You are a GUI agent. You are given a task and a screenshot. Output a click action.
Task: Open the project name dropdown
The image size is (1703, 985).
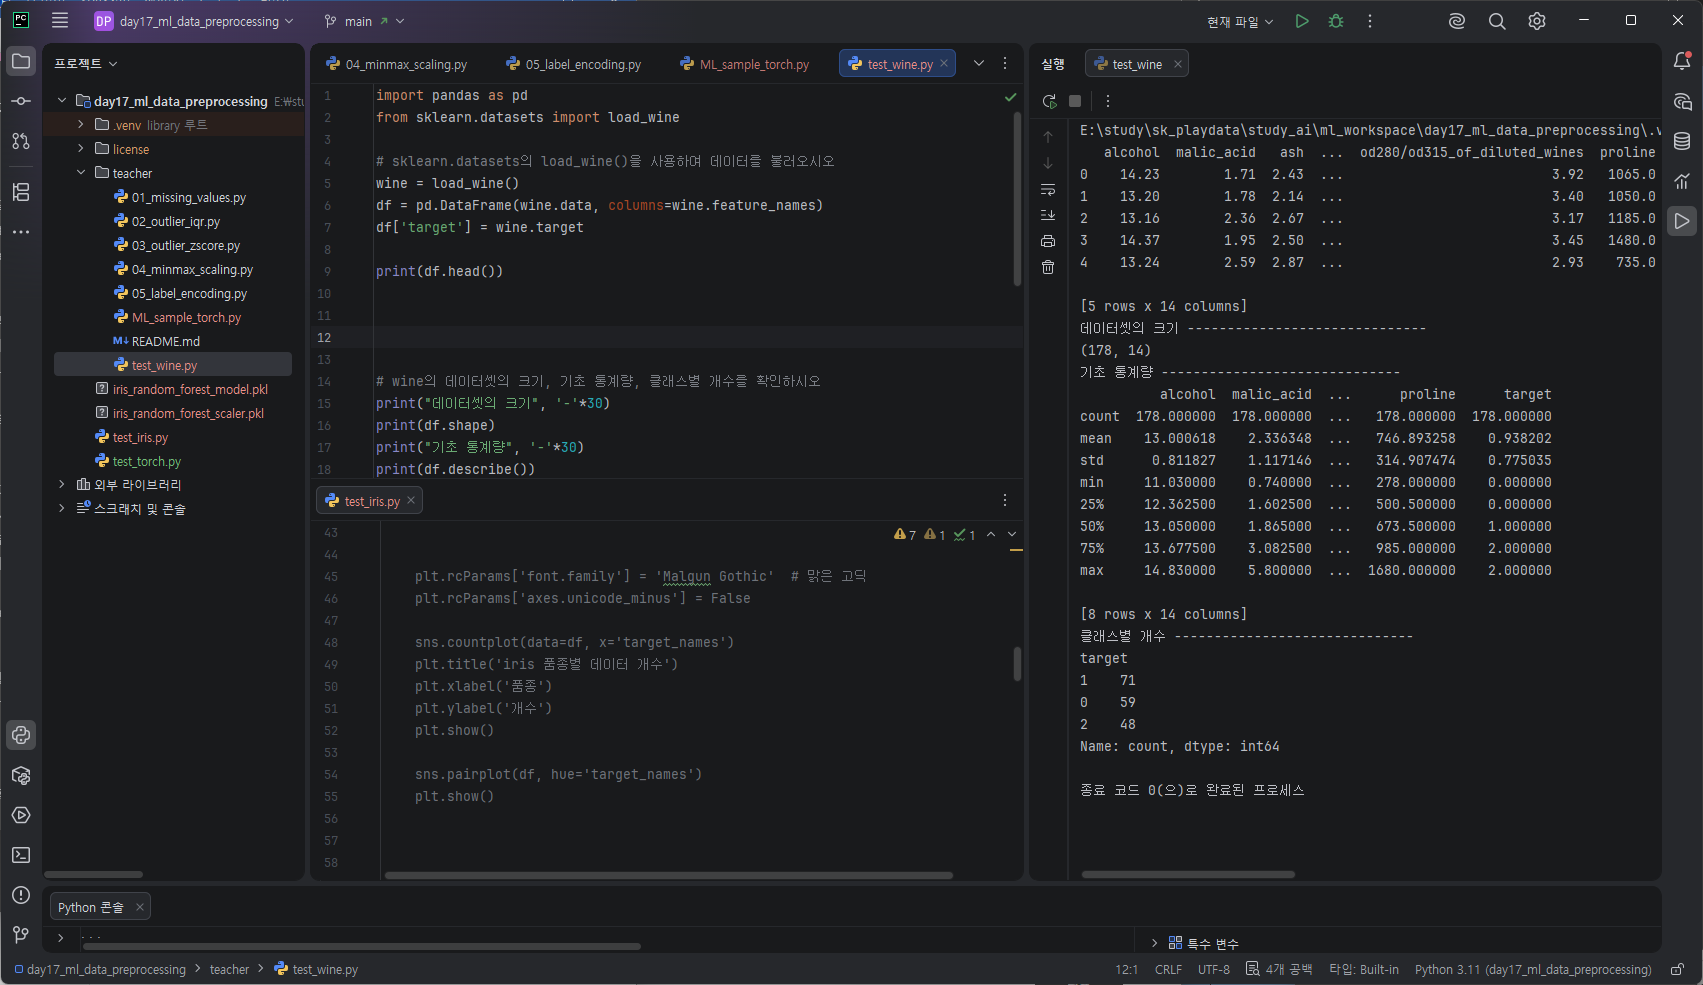(x=194, y=21)
